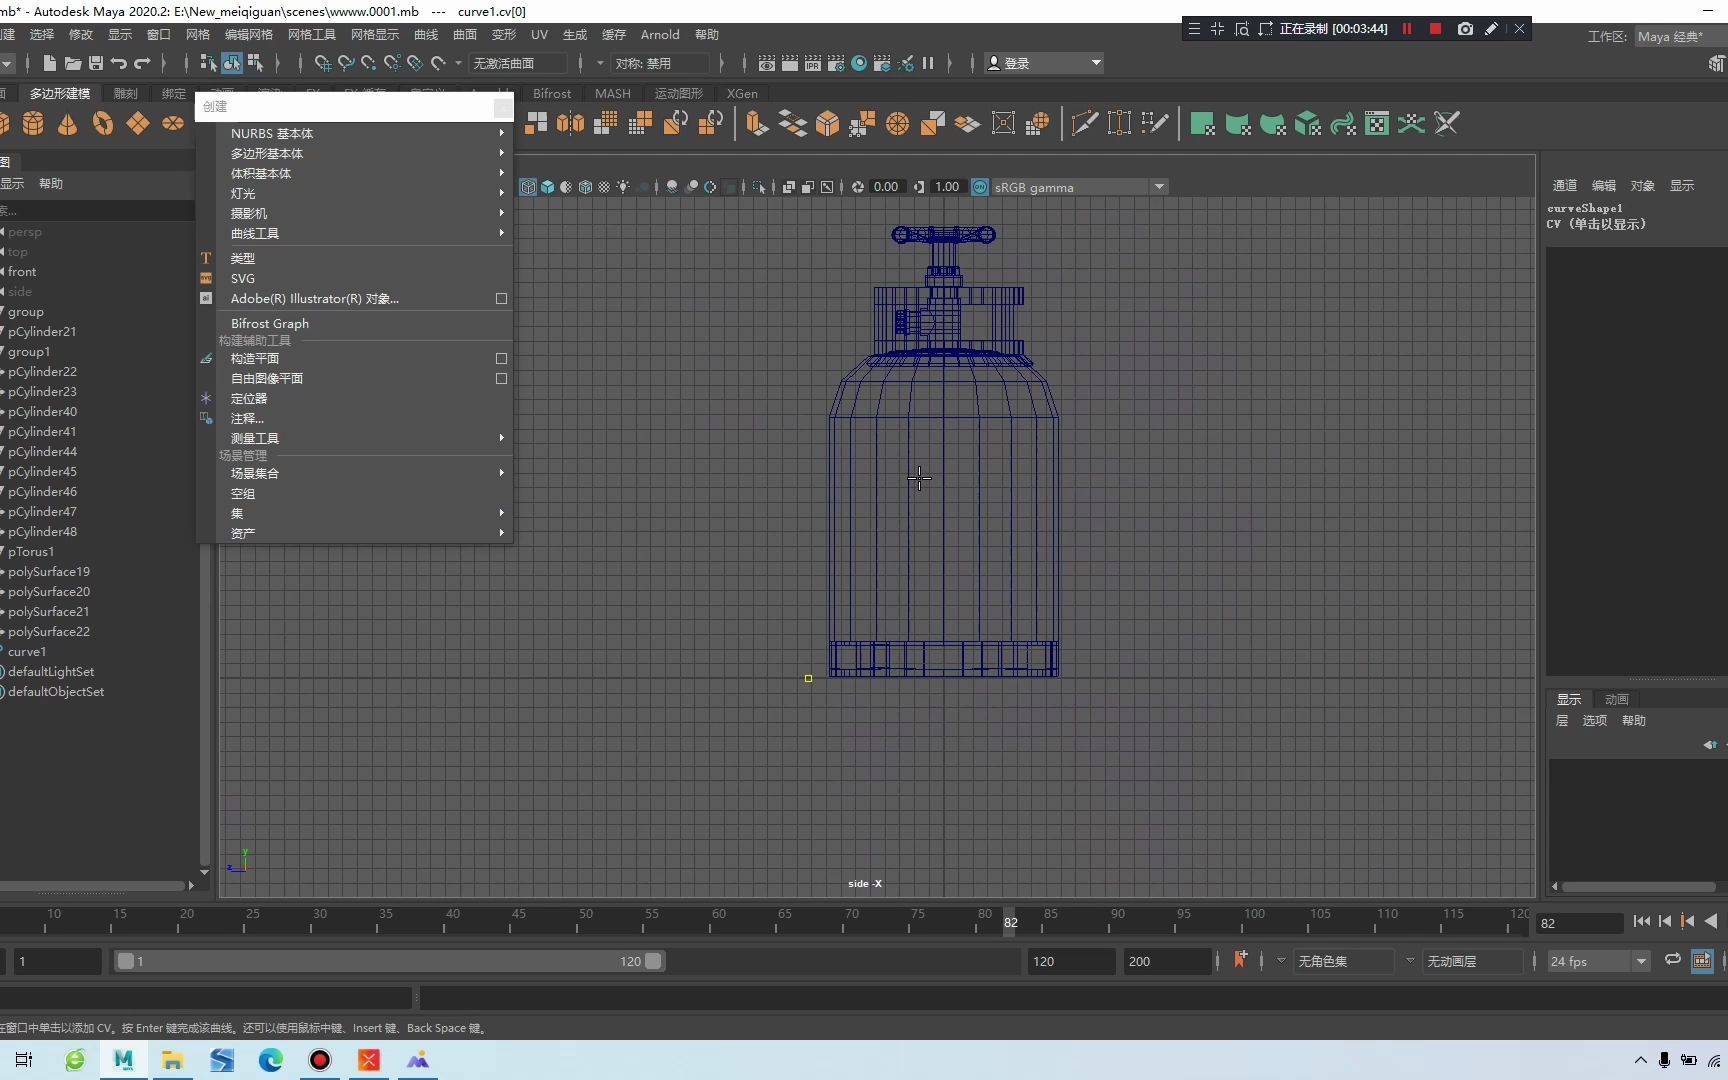1728x1080 pixels.
Task: Redo the action with the redo arrow
Action: [142, 63]
